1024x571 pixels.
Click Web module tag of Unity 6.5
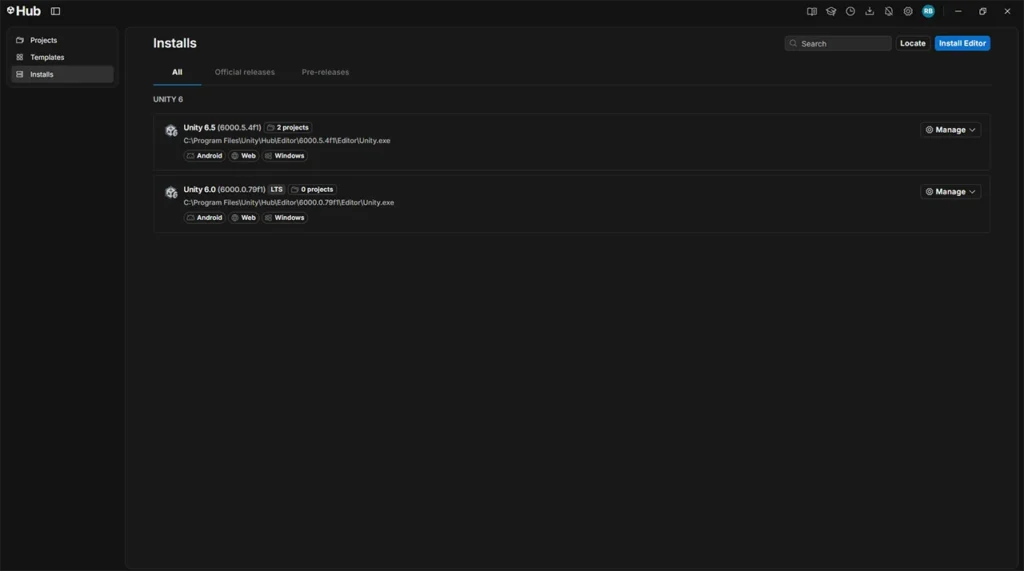coord(244,156)
